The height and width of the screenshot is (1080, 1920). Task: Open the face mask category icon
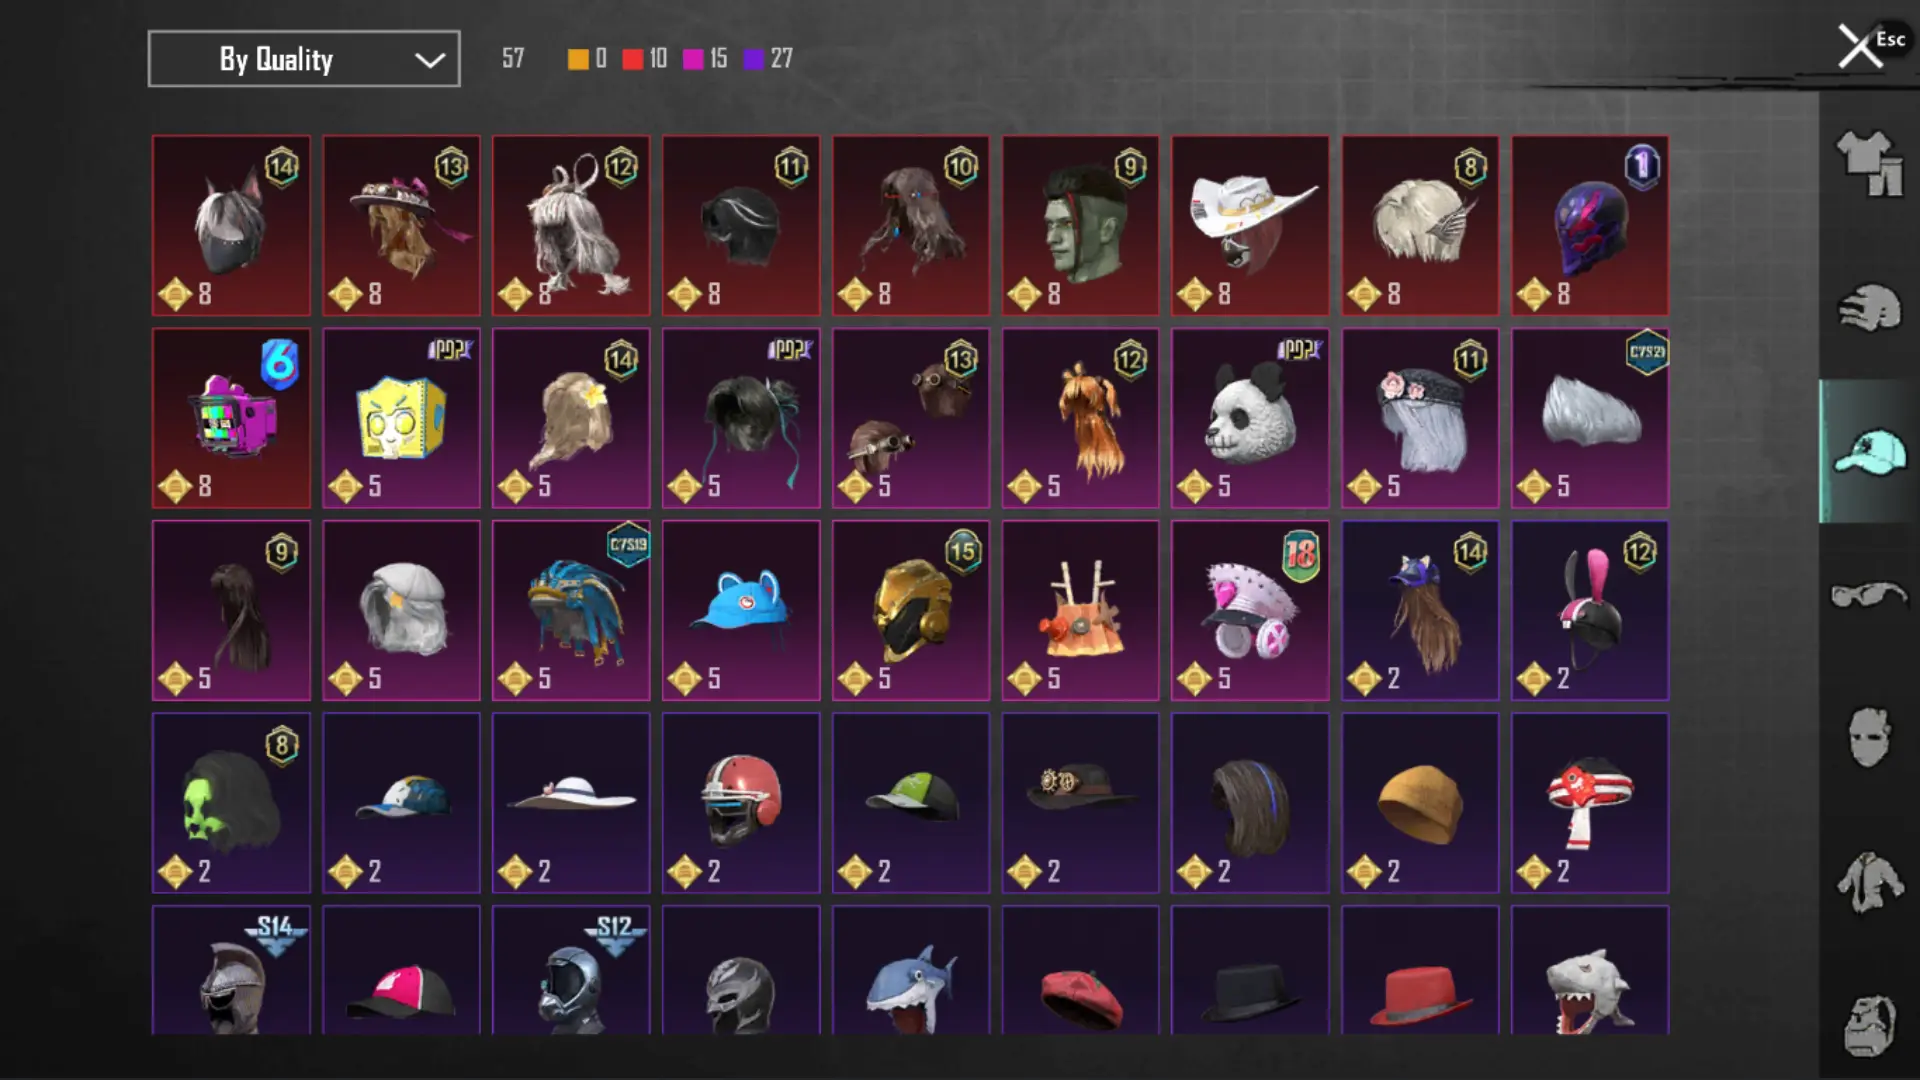[x=1868, y=738]
